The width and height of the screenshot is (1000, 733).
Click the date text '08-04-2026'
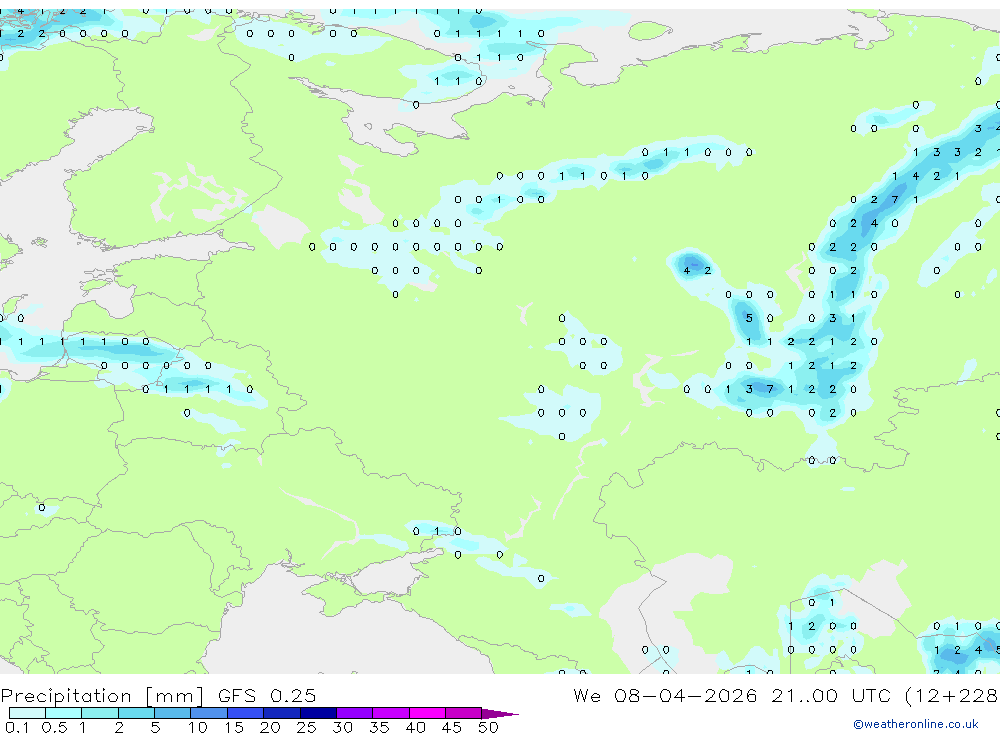pyautogui.click(x=686, y=695)
